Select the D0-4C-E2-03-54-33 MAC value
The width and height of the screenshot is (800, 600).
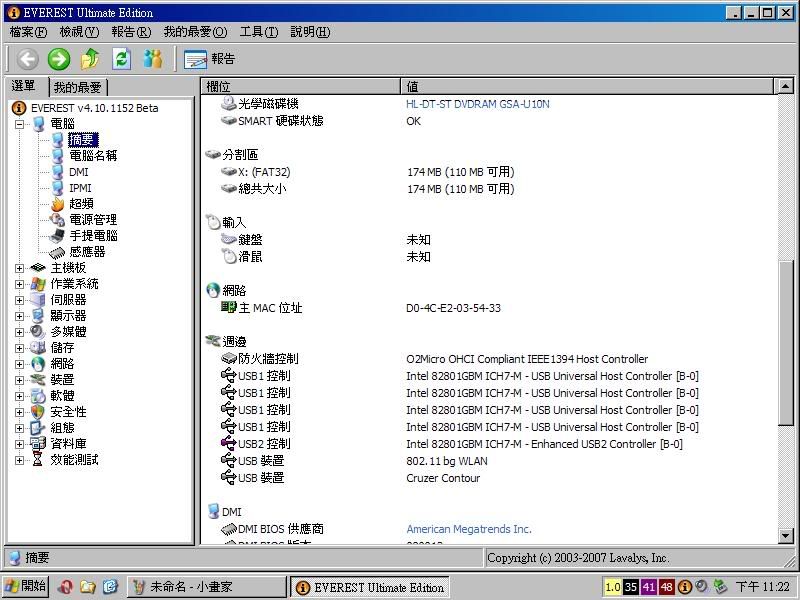[454, 308]
